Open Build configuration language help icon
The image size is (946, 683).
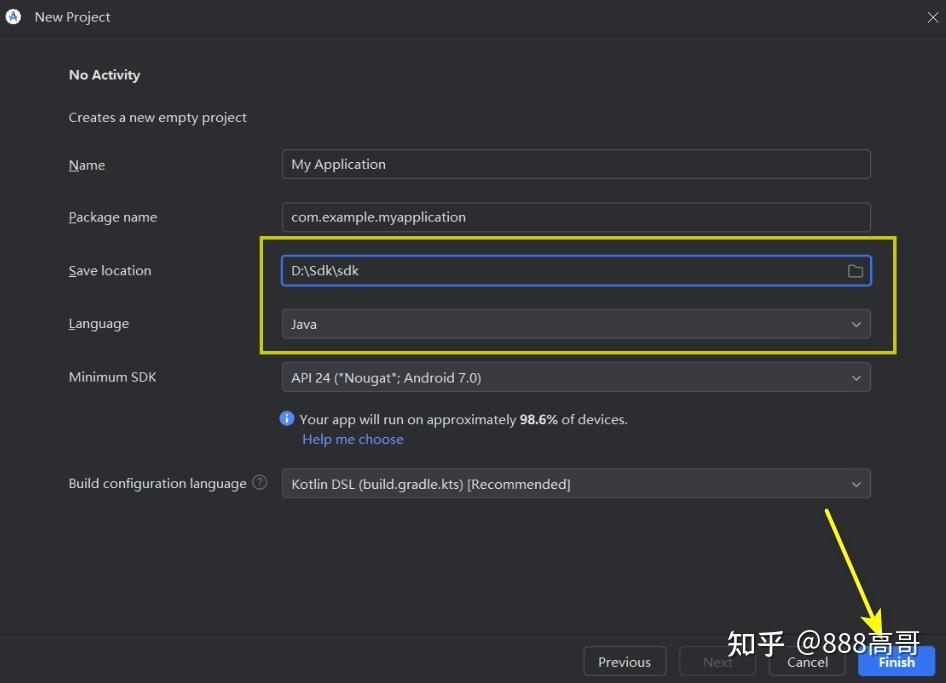tap(259, 483)
